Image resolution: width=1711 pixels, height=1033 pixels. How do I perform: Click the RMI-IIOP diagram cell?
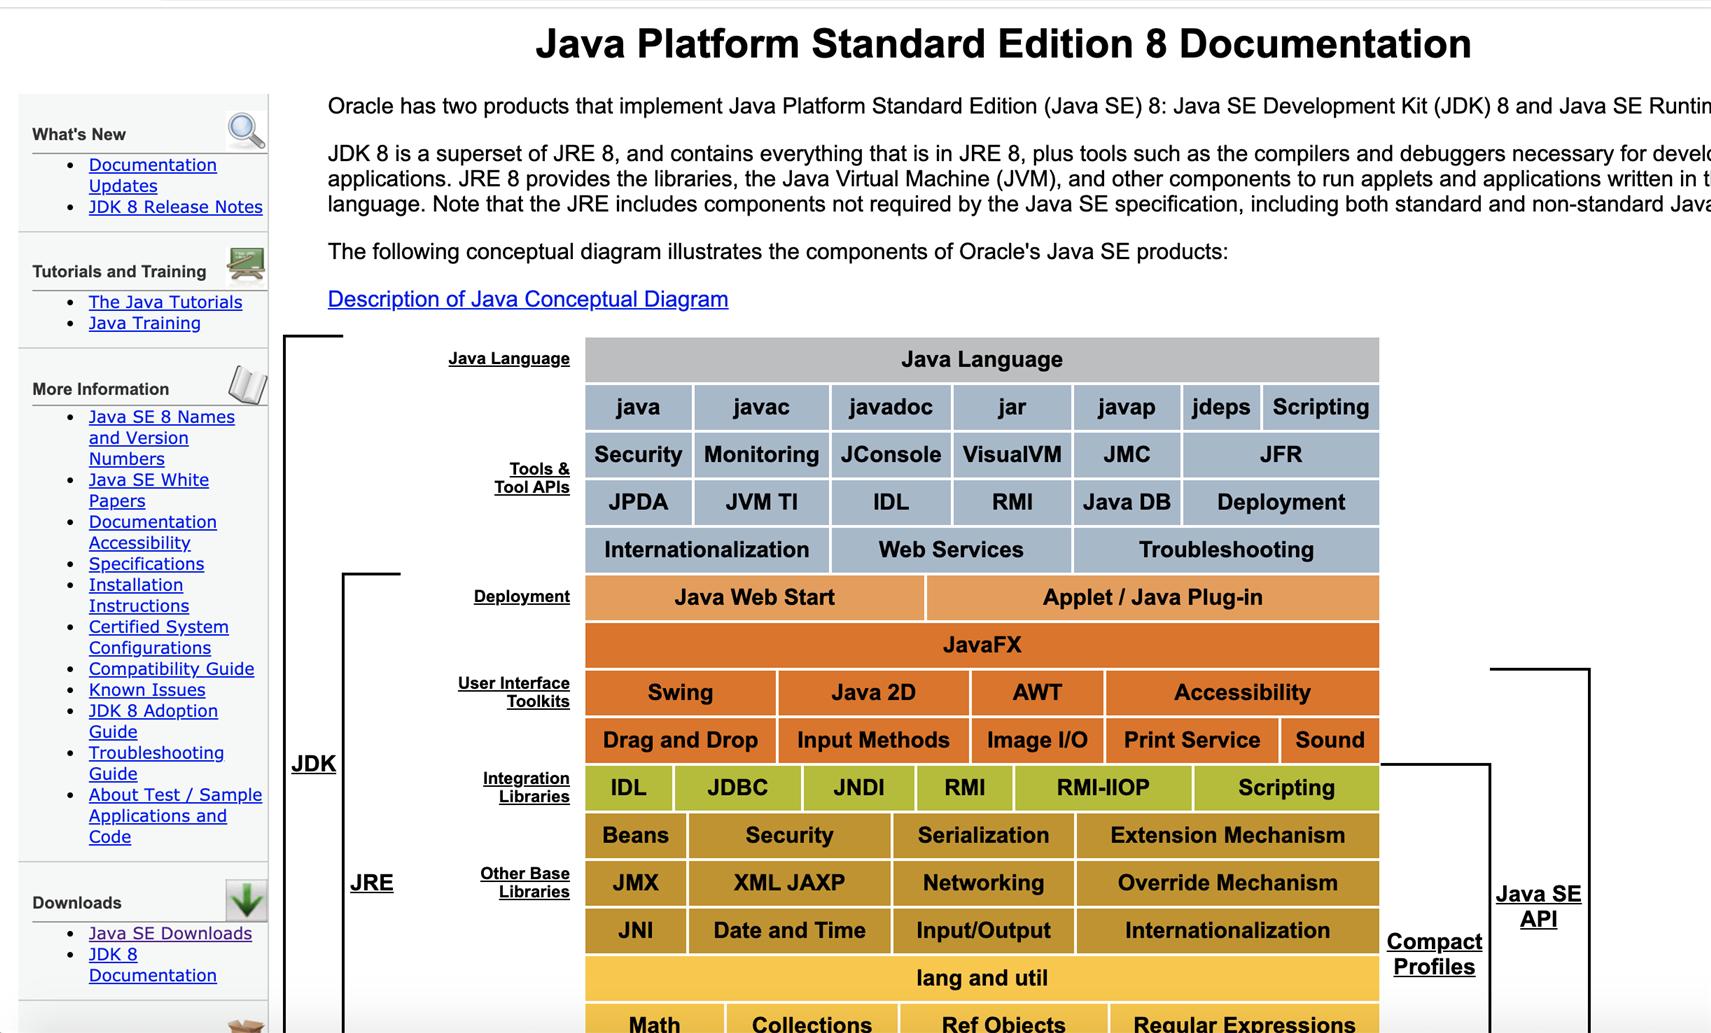[x=1103, y=787]
